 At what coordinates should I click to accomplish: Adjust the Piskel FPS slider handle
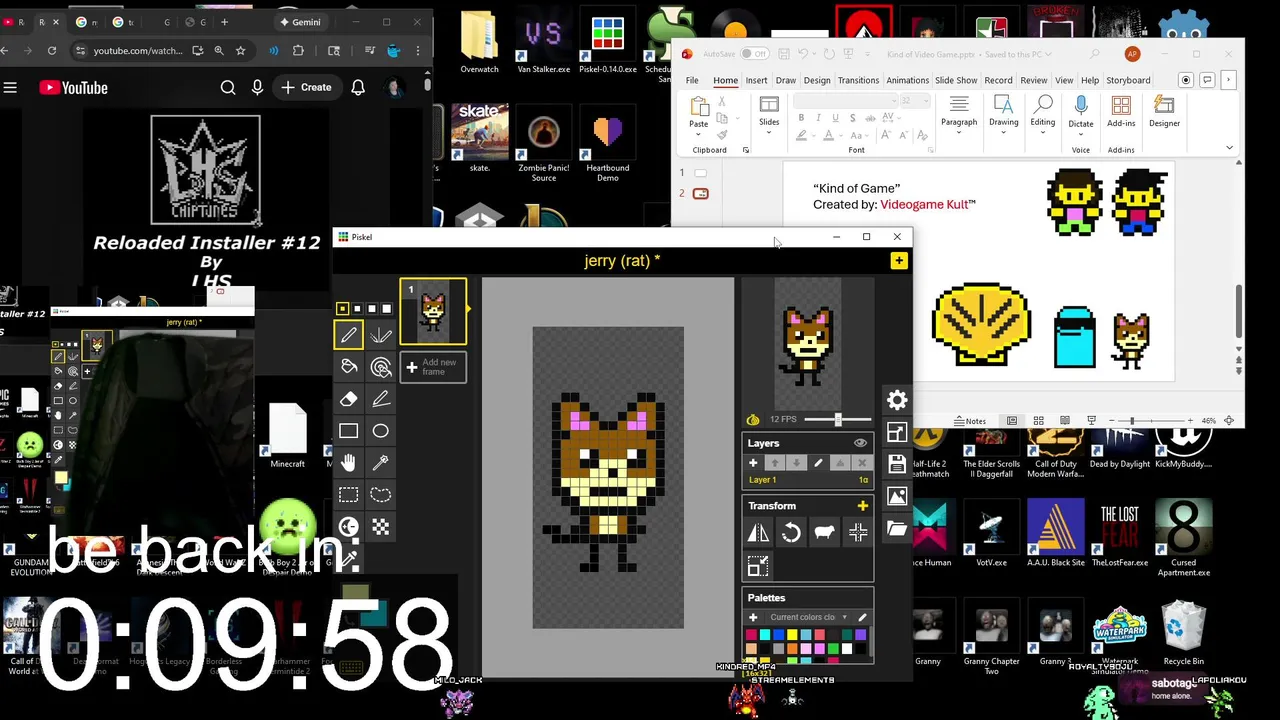tap(838, 420)
